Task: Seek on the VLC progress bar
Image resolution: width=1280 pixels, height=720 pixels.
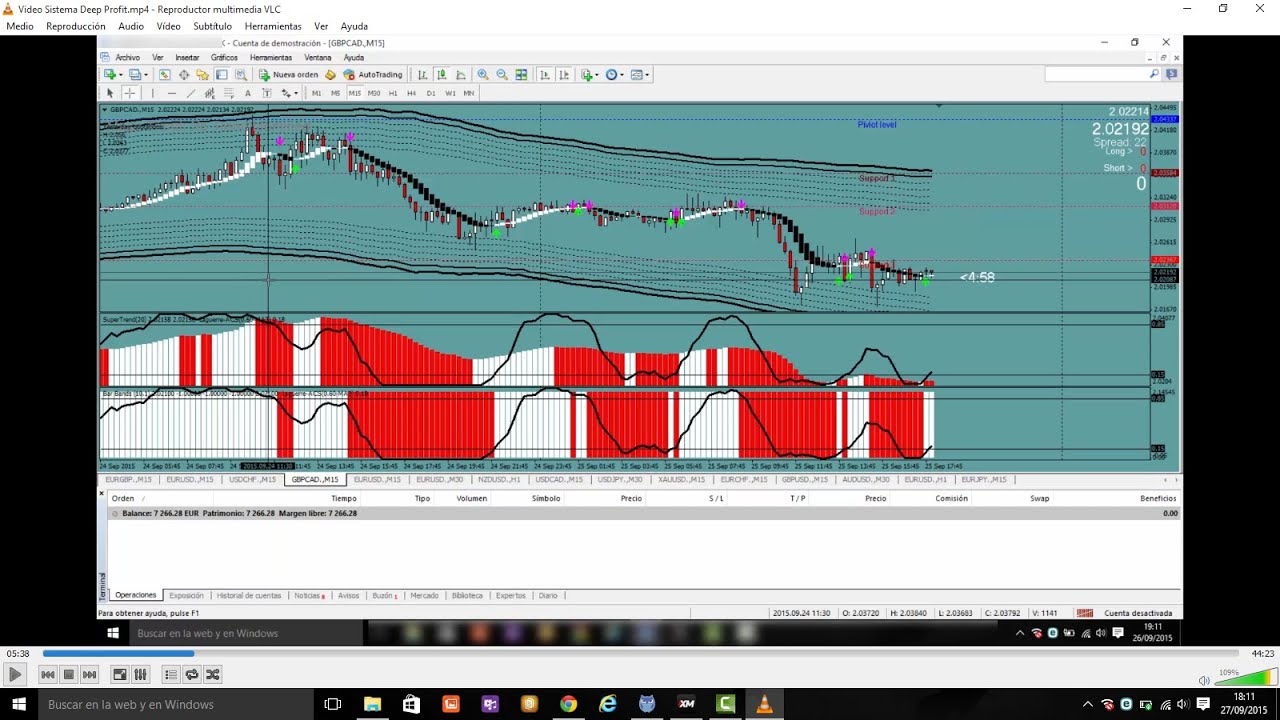Action: [639, 653]
